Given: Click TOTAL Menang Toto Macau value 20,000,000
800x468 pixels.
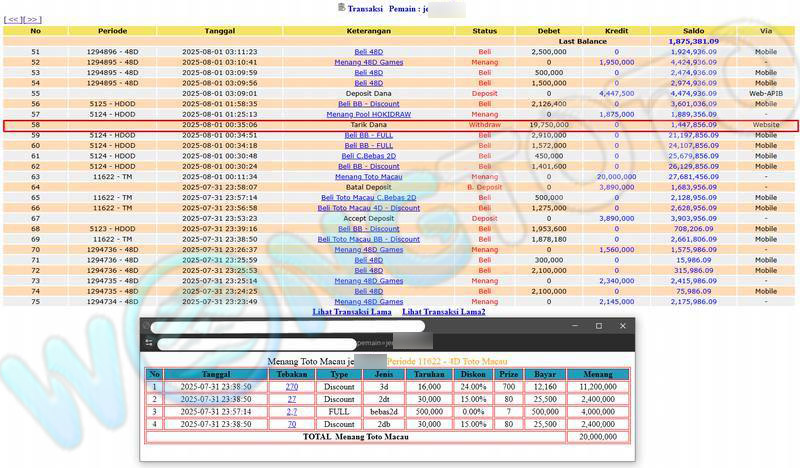Looking at the screenshot, I should pos(598,437).
